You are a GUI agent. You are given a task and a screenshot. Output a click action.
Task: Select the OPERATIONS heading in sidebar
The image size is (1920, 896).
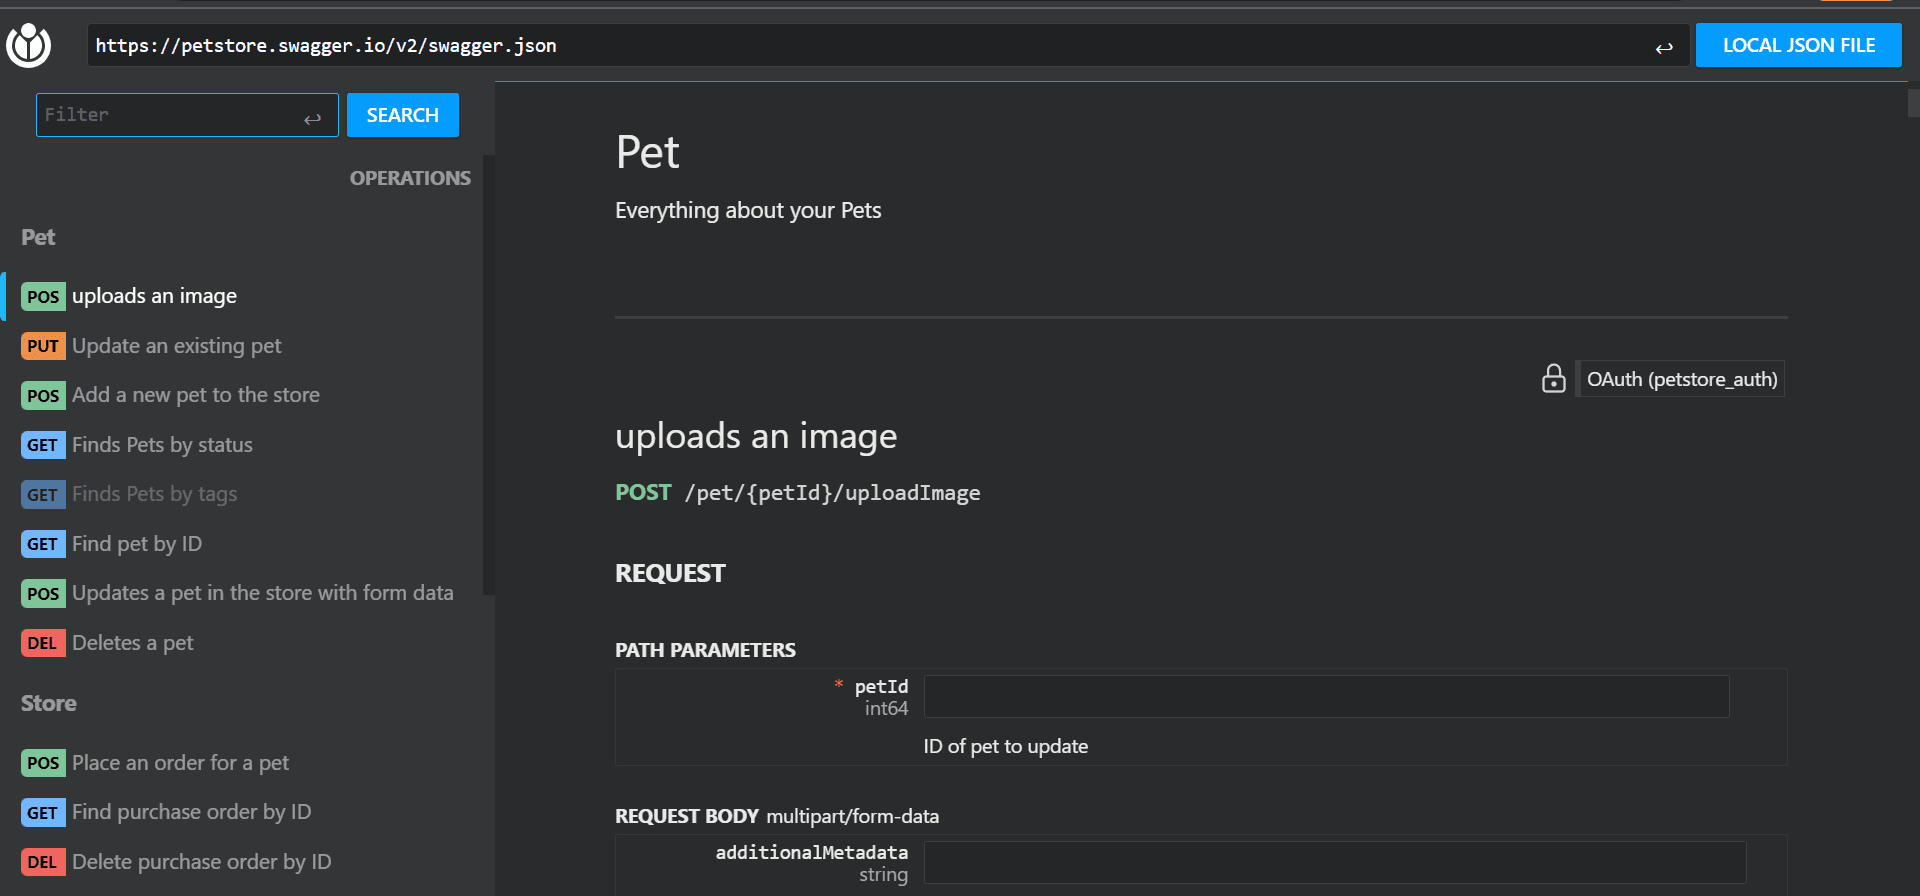[410, 178]
